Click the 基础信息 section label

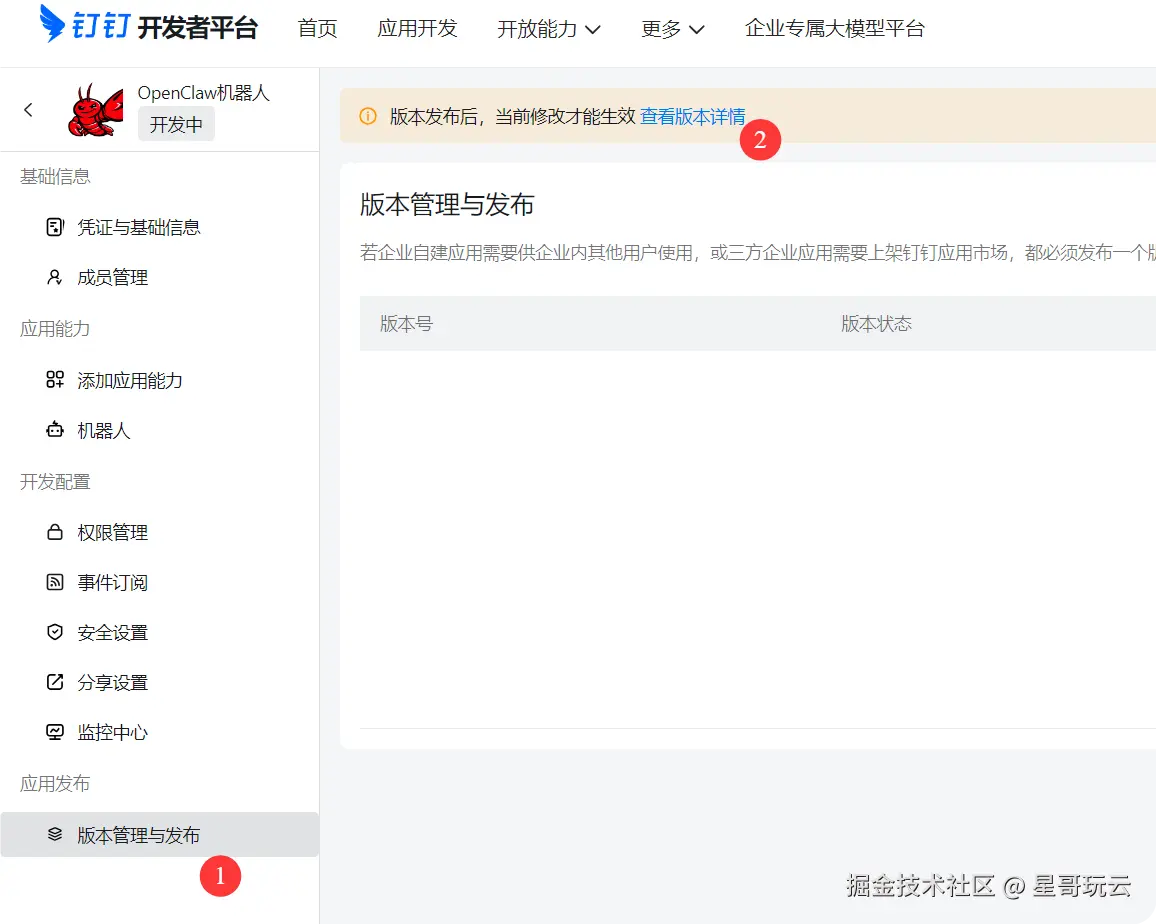pos(55,176)
